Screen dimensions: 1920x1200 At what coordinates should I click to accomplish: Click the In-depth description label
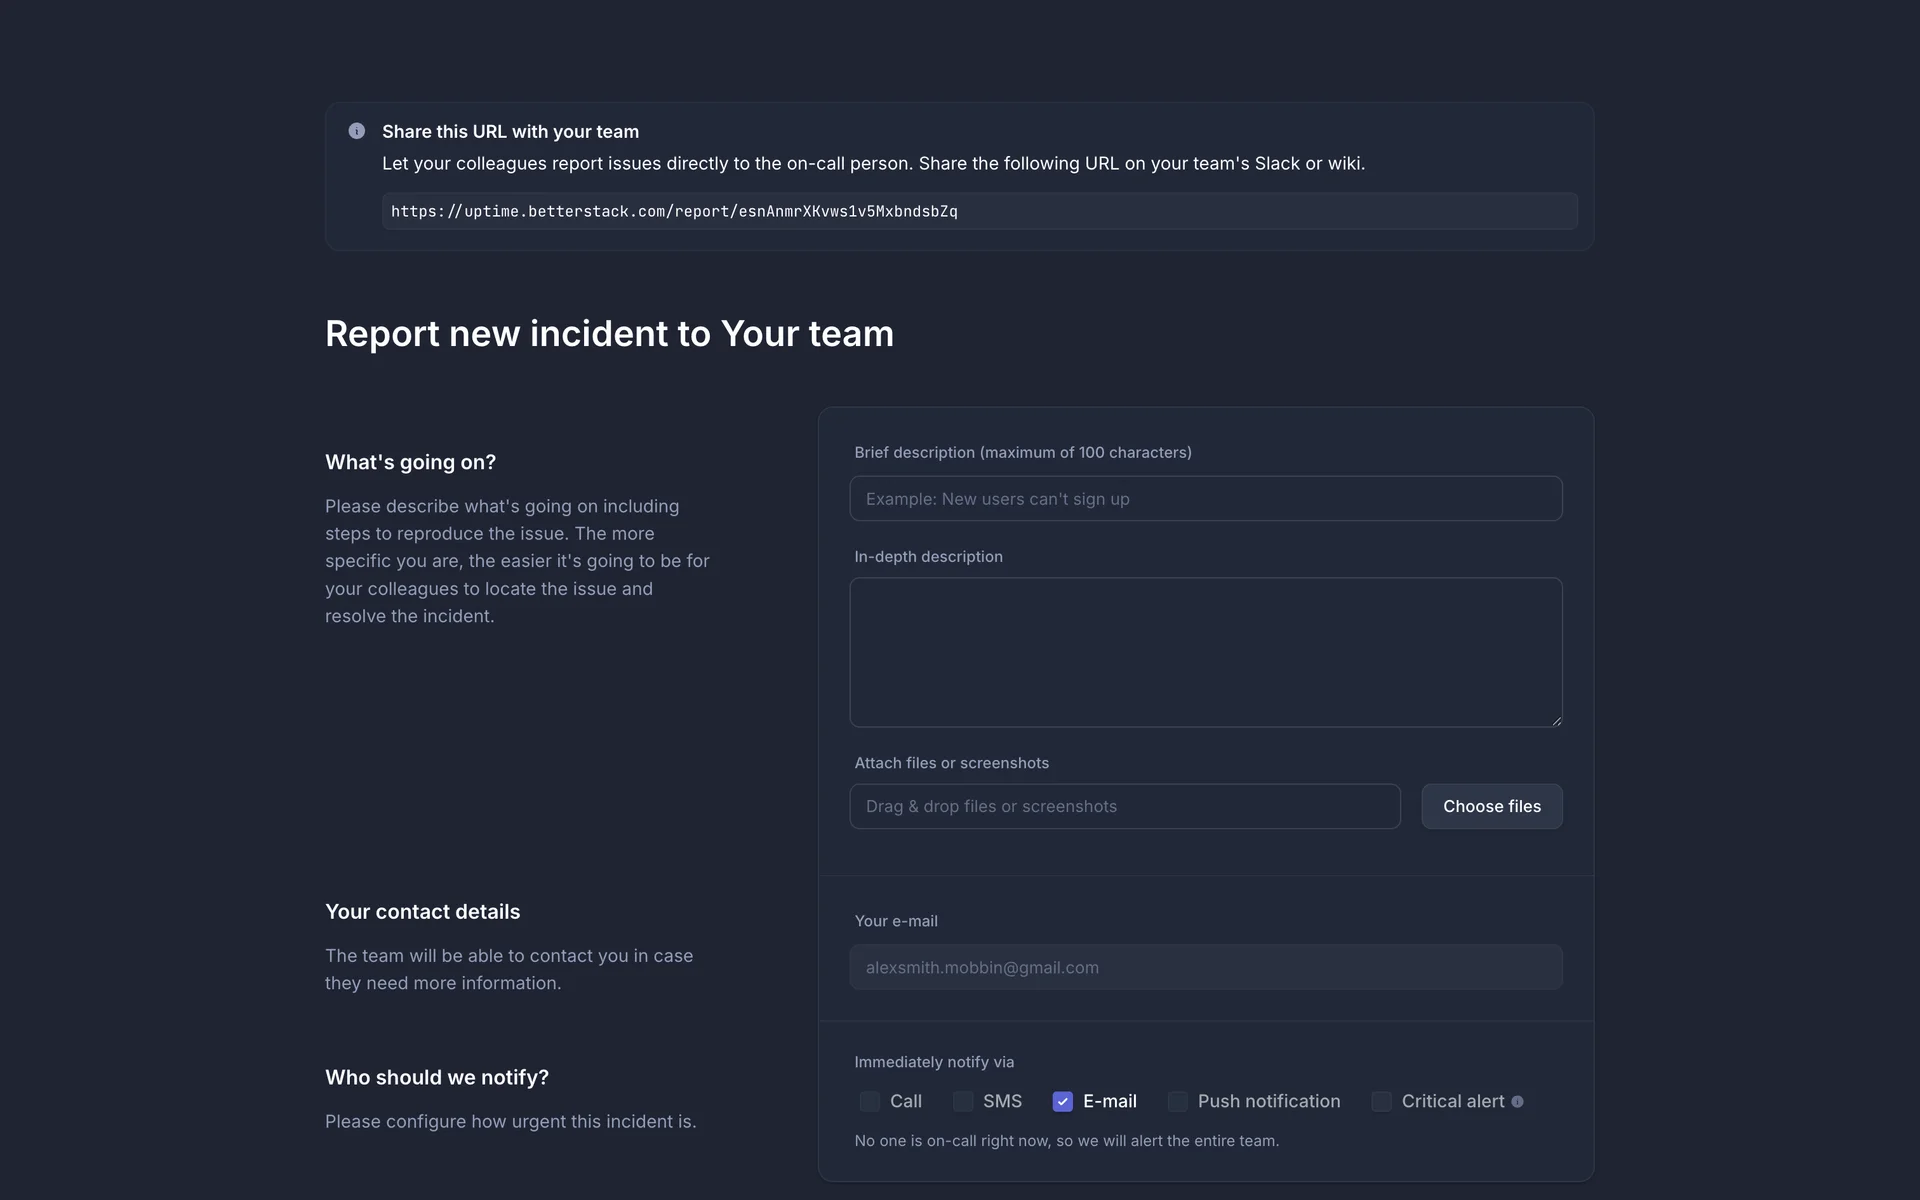[x=928, y=557]
